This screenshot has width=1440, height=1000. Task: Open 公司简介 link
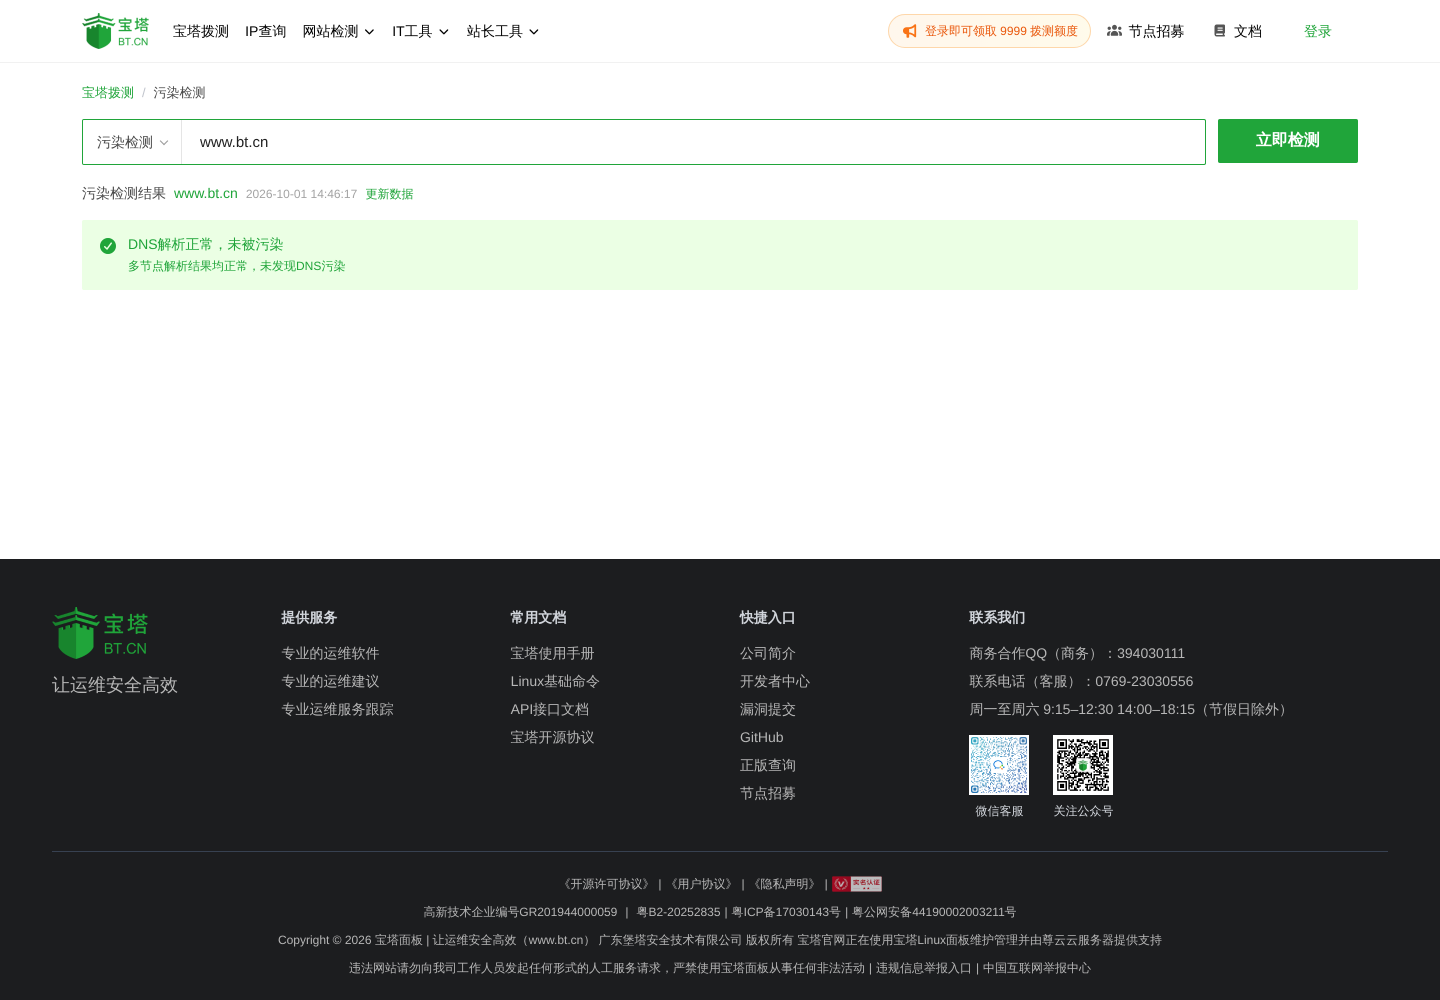[x=768, y=653]
